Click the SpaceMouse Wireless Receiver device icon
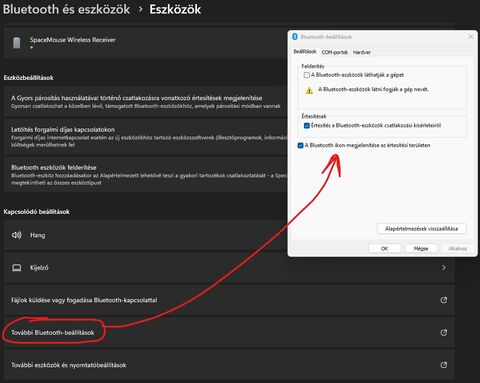 click(16, 43)
